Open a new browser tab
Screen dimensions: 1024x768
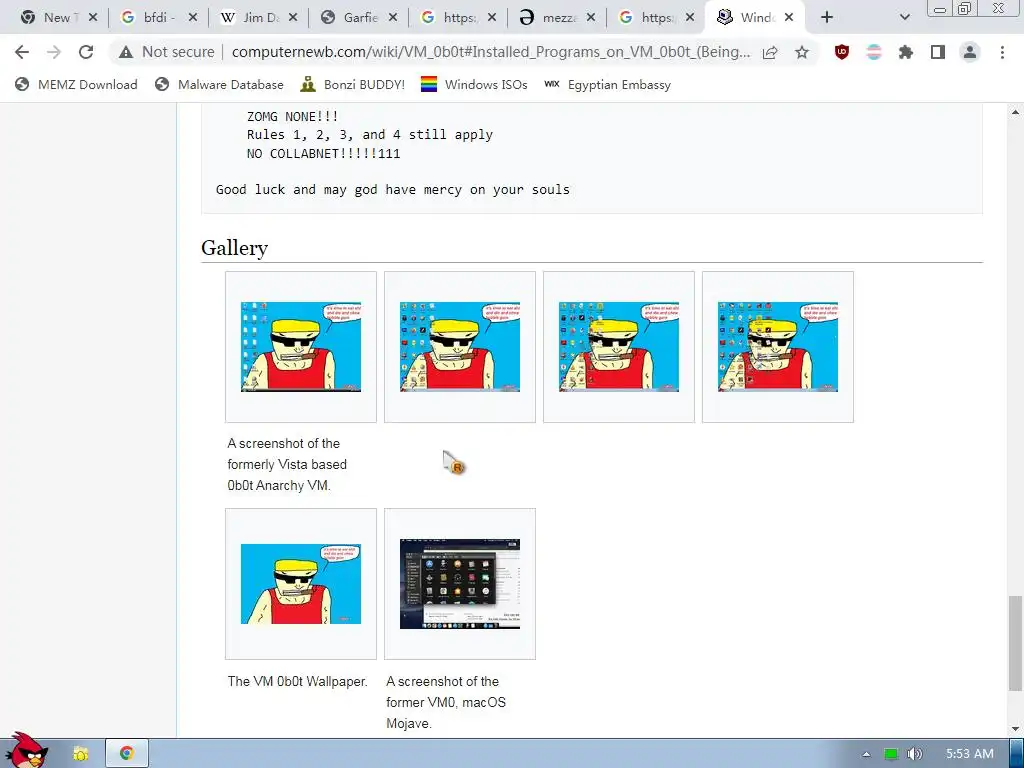827,18
